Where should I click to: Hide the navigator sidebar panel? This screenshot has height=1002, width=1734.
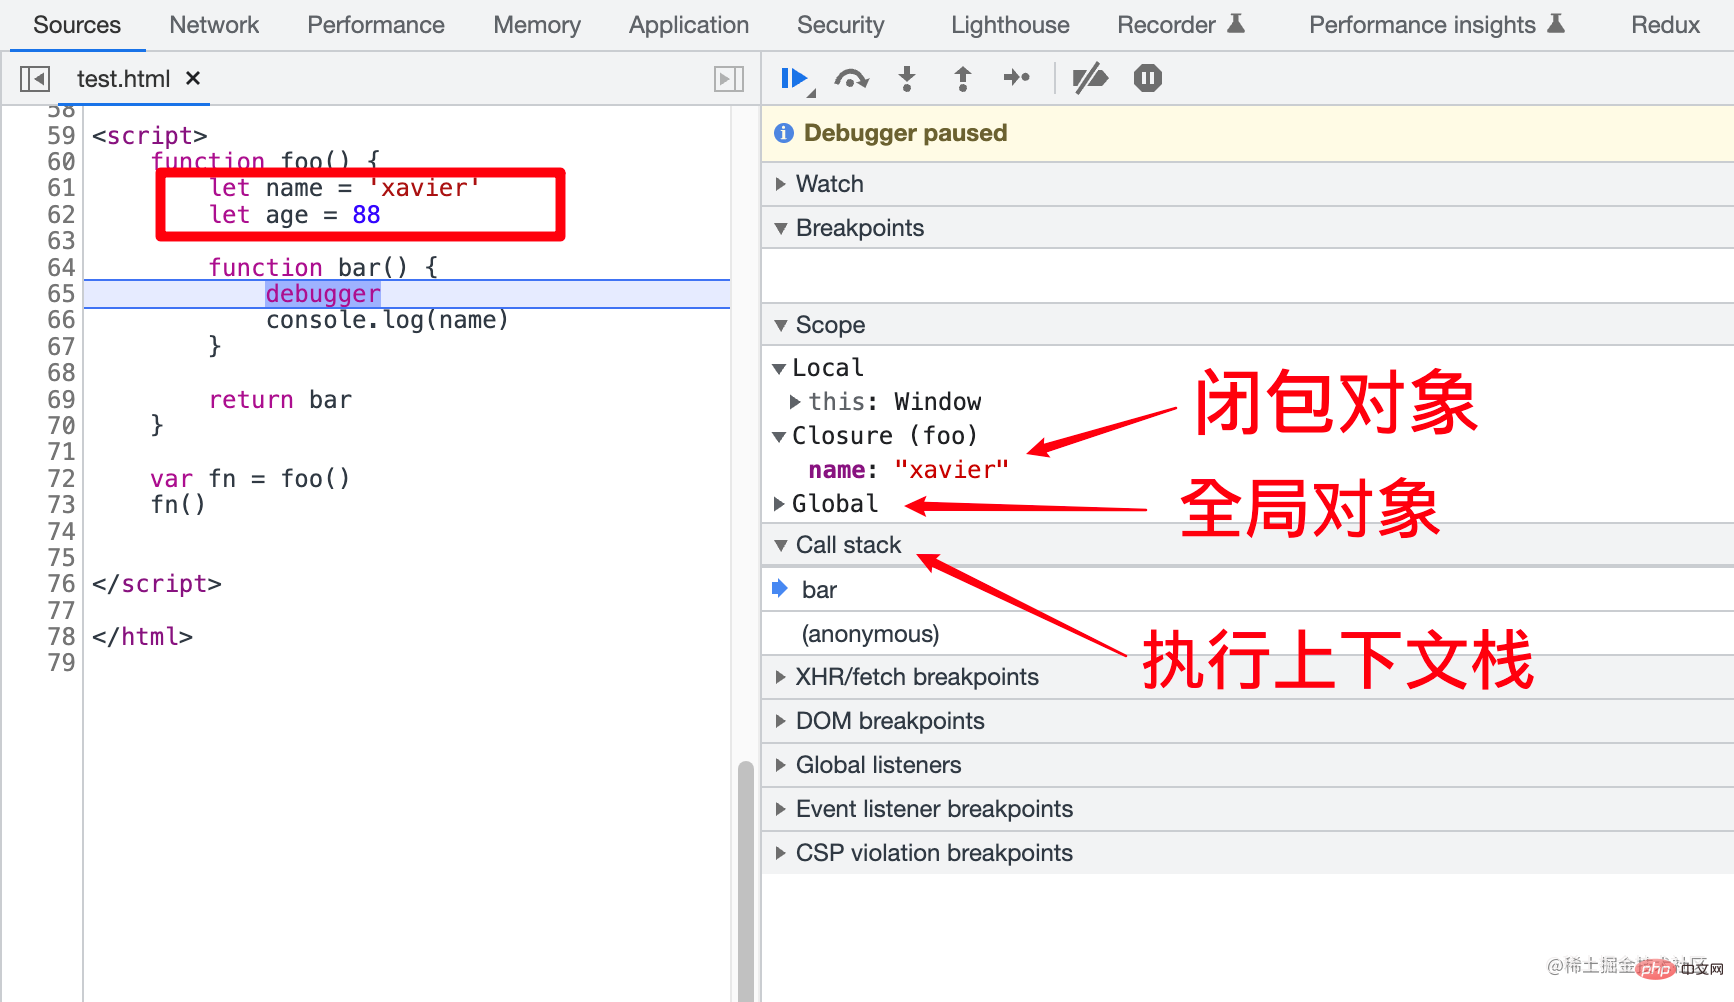pyautogui.click(x=34, y=78)
